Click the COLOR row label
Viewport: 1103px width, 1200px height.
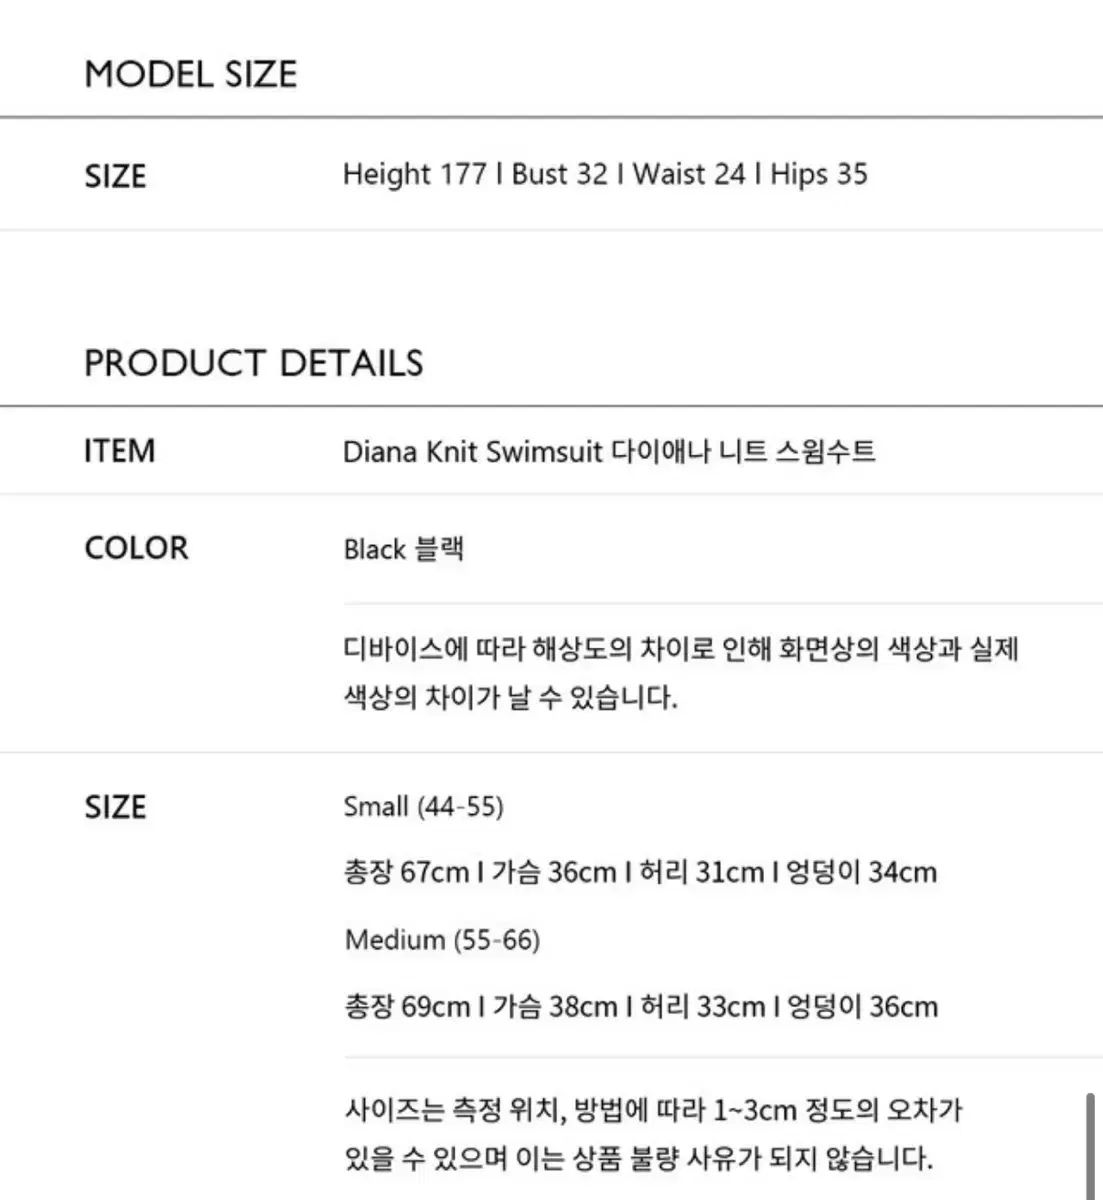click(136, 548)
